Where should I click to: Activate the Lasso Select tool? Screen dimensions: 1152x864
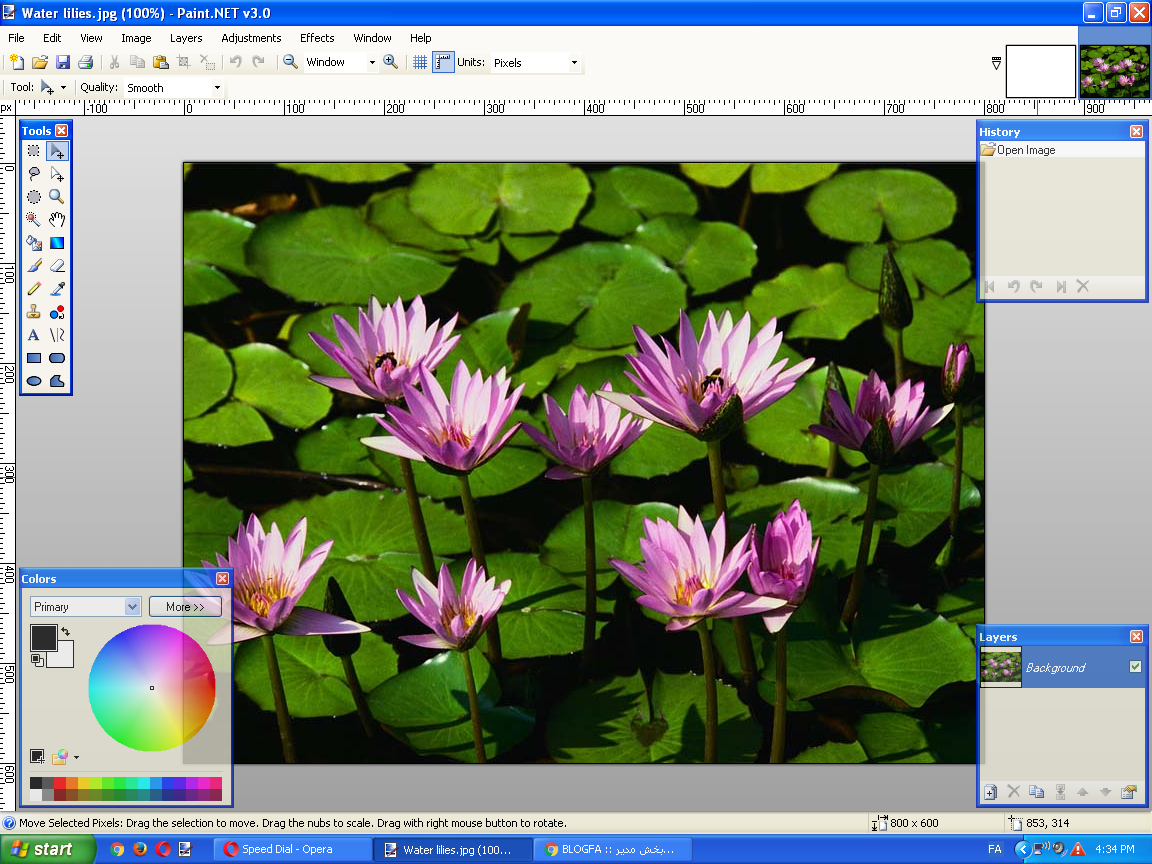click(x=33, y=174)
